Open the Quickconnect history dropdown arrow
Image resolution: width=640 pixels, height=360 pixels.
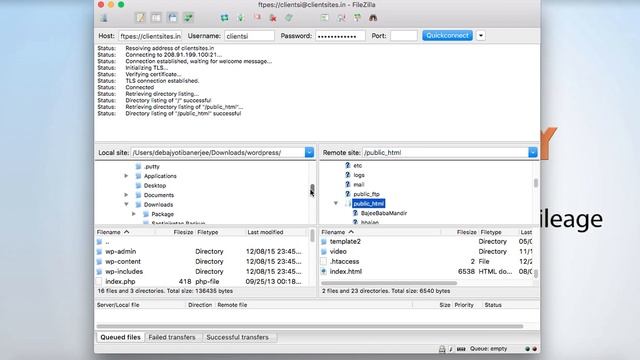pyautogui.click(x=481, y=36)
